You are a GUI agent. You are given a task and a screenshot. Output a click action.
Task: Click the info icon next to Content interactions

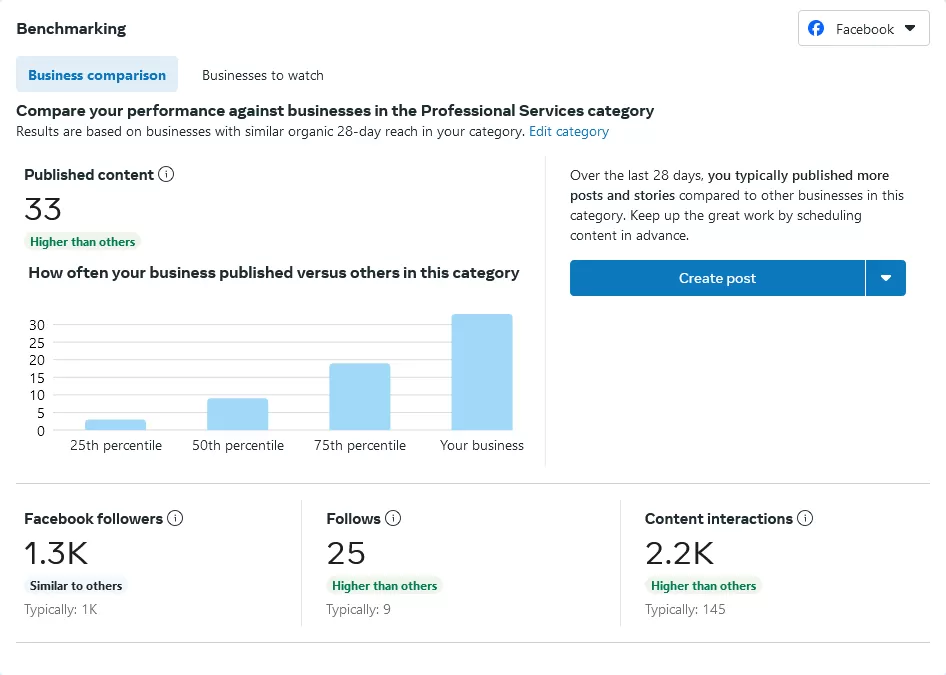805,519
